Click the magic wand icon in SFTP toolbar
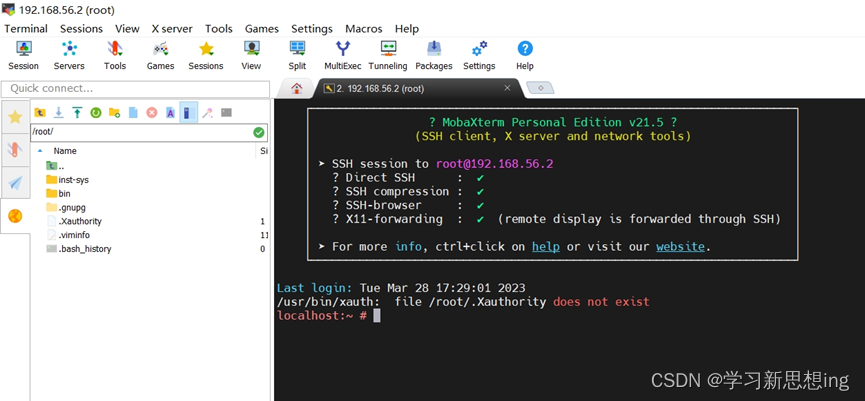865x401 pixels. pyautogui.click(x=207, y=113)
